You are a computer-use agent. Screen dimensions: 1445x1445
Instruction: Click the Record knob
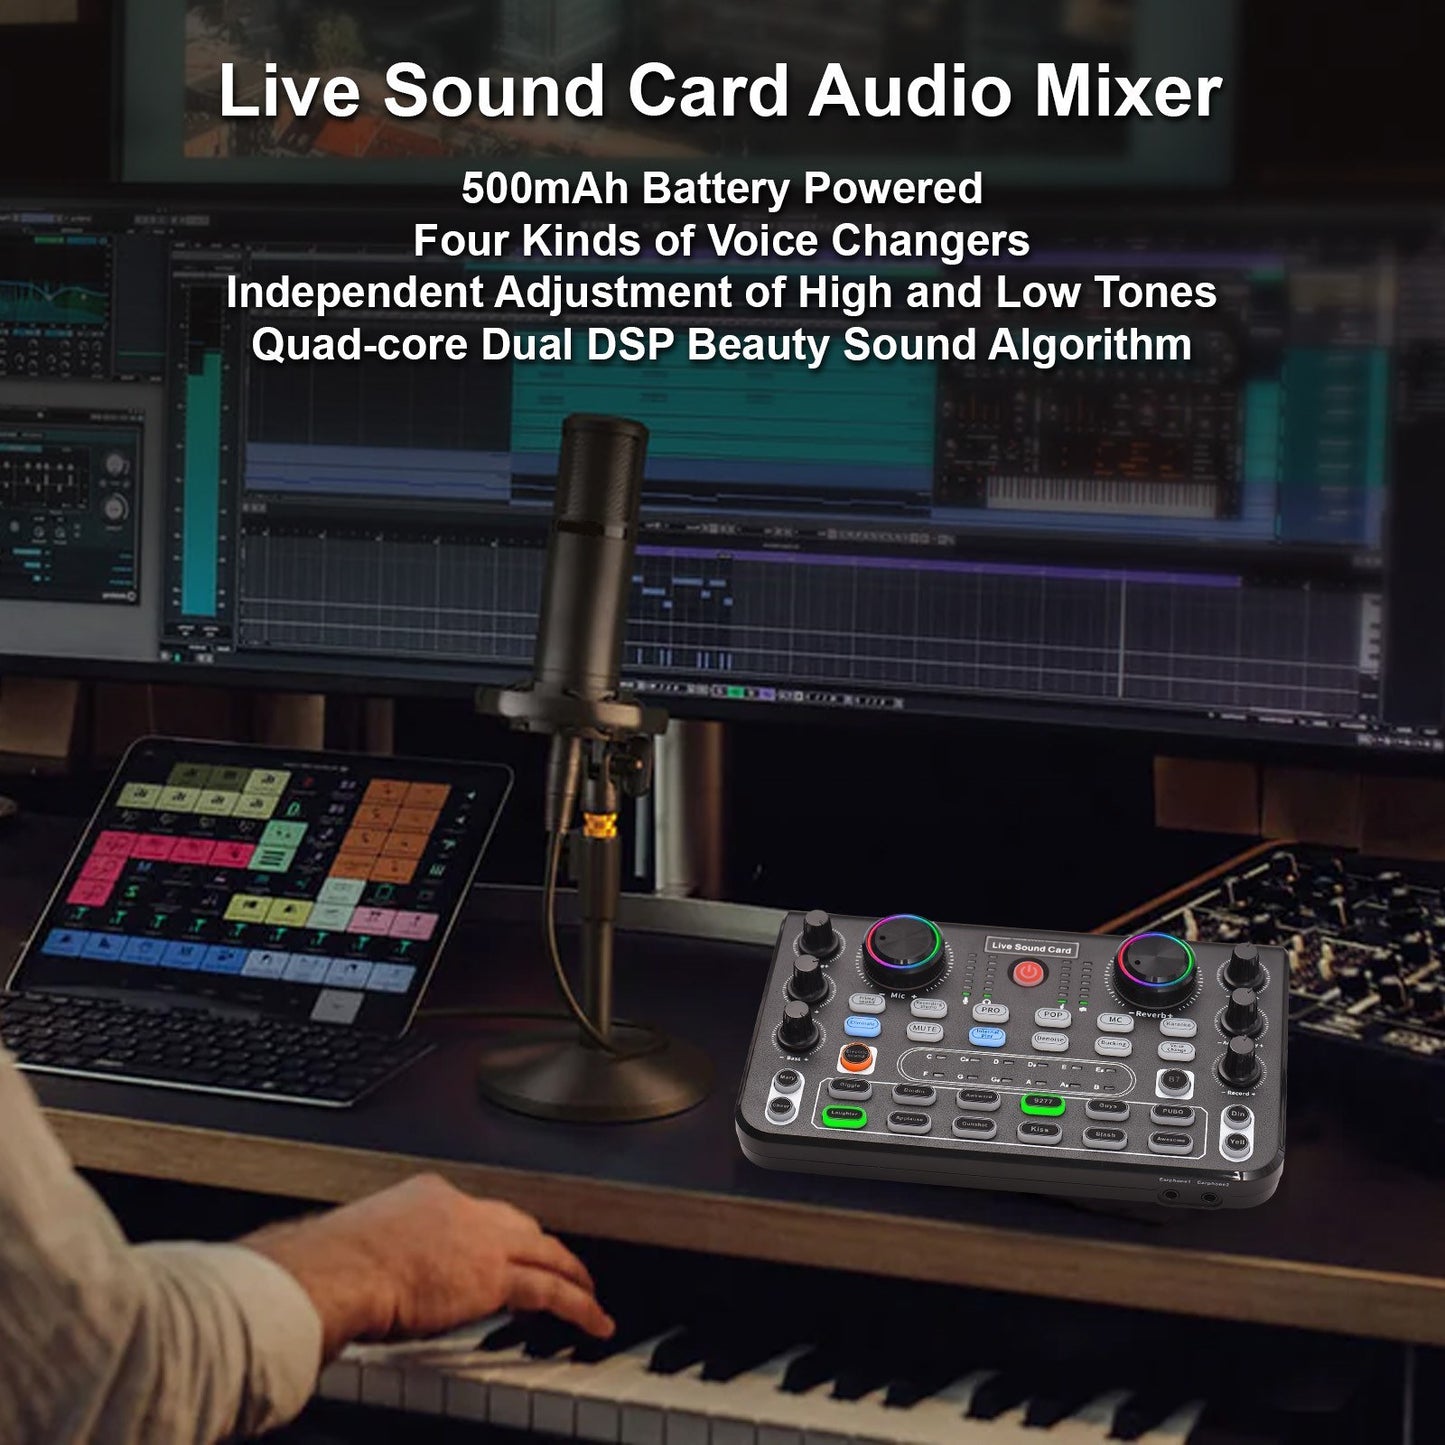tap(1240, 1061)
